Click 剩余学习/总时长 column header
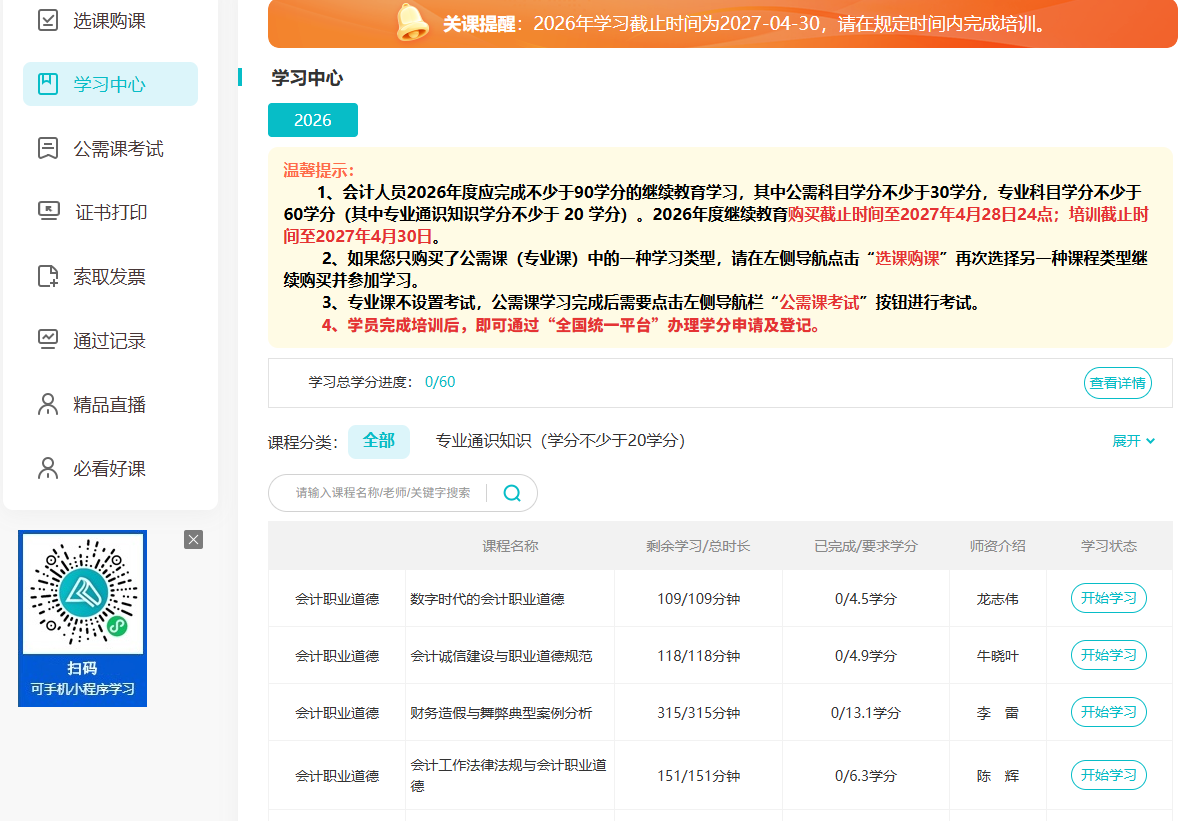The width and height of the screenshot is (1203, 821). pos(699,547)
